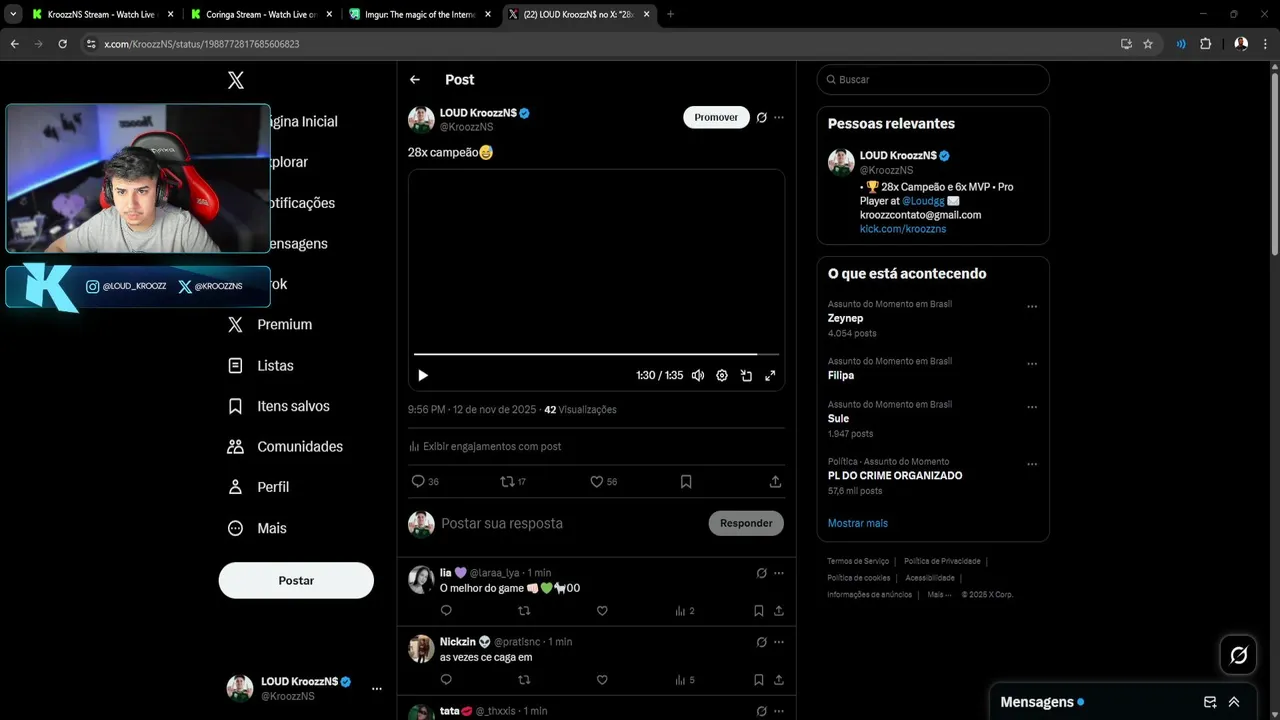Open a new browser tab
The width and height of the screenshot is (1280, 720).
[670, 15]
